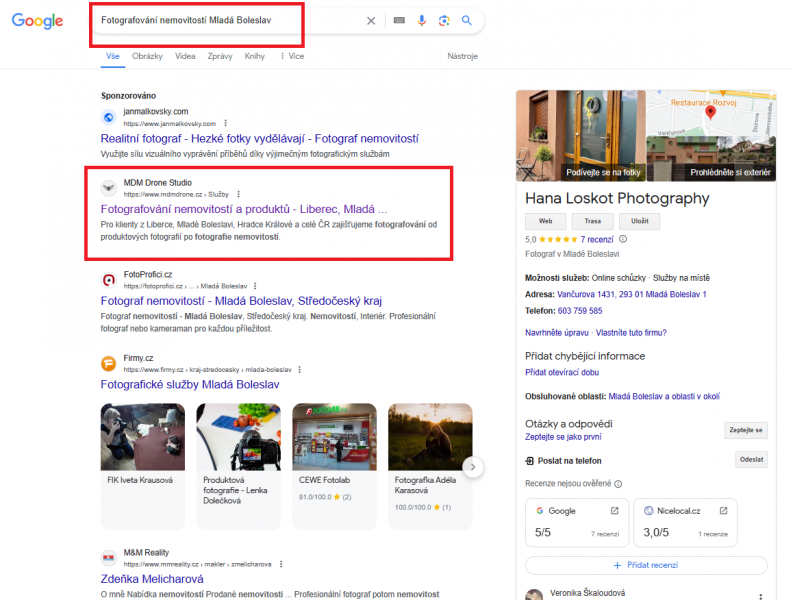Switch to Videa tab
793x600 pixels.
[x=185, y=56]
